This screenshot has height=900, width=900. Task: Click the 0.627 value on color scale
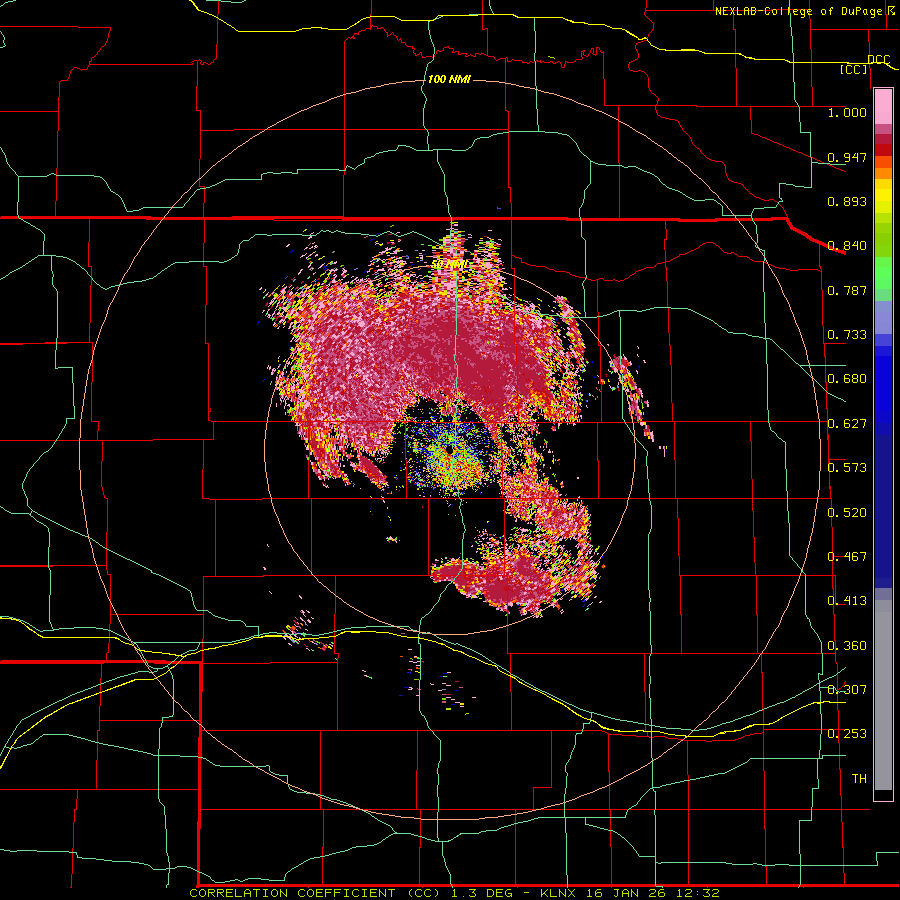tap(847, 424)
